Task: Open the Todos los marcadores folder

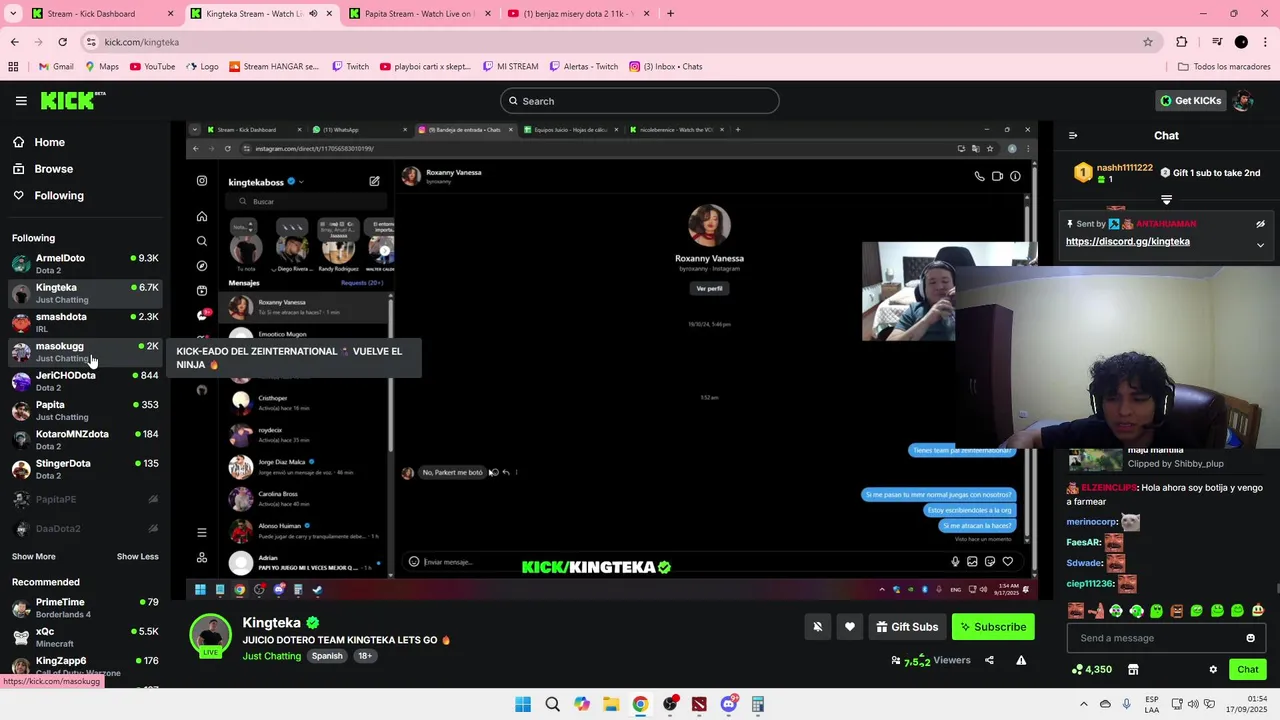Action: pyautogui.click(x=1224, y=67)
